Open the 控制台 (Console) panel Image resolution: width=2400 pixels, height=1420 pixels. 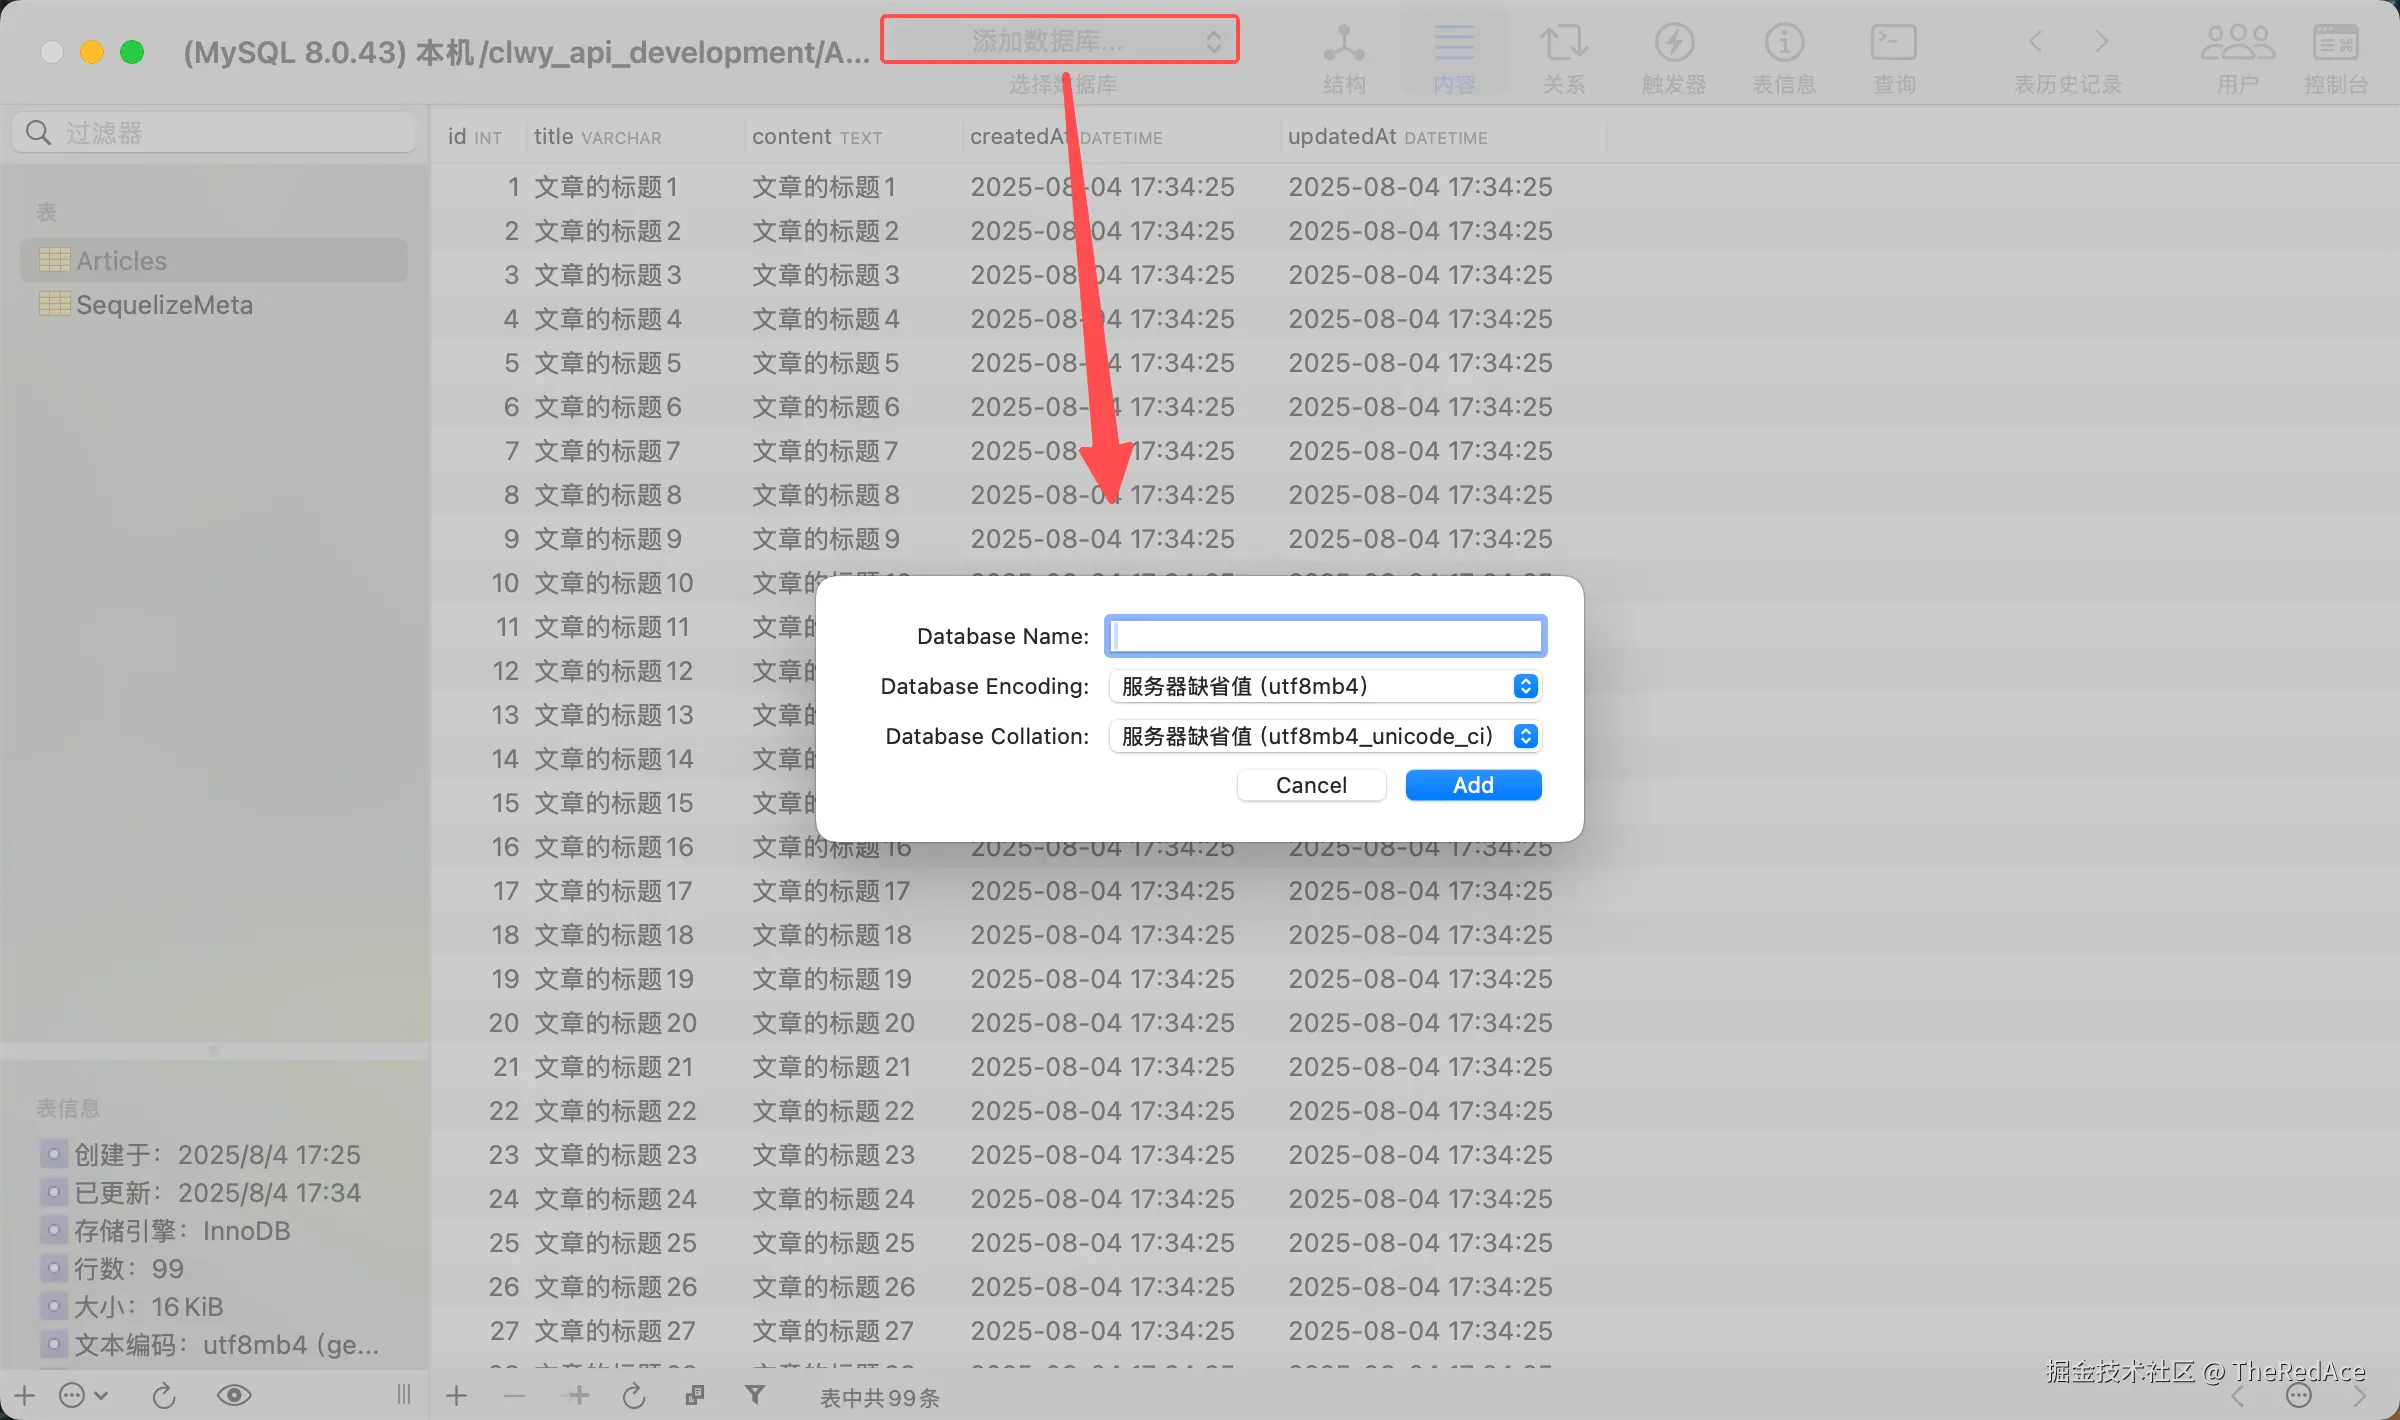(x=2335, y=56)
